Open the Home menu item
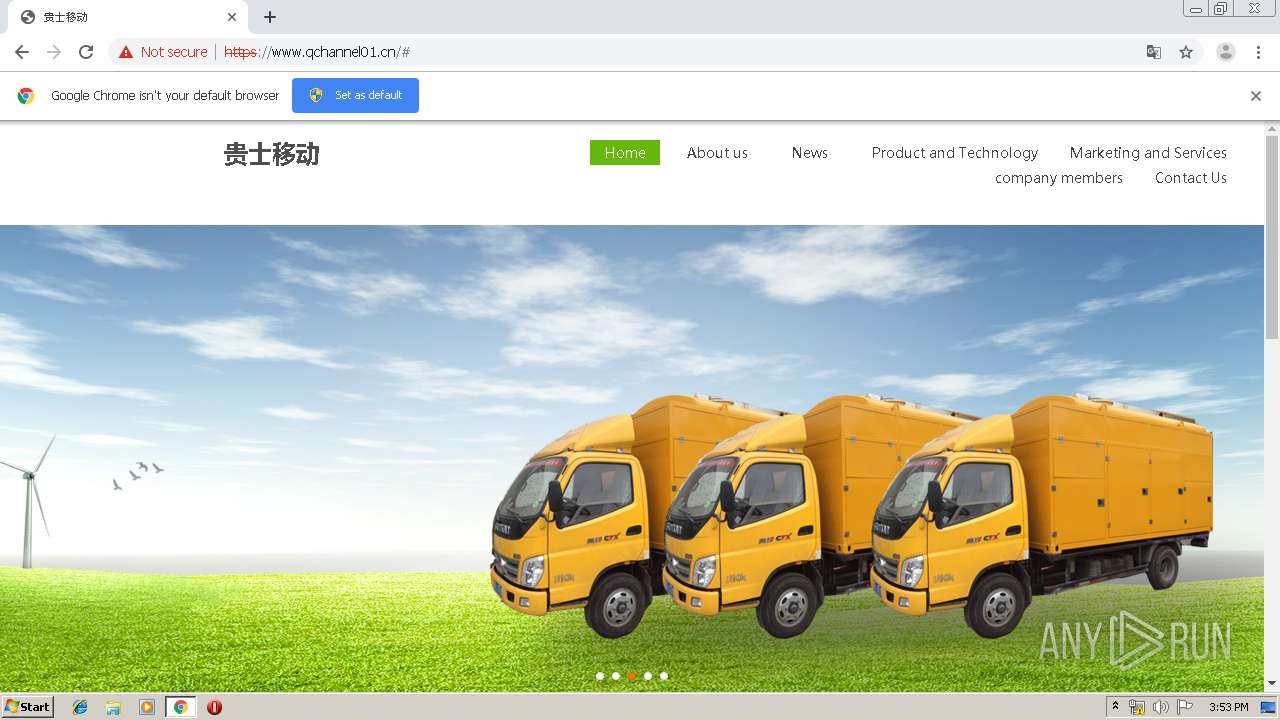The image size is (1280, 720). pyautogui.click(x=625, y=152)
